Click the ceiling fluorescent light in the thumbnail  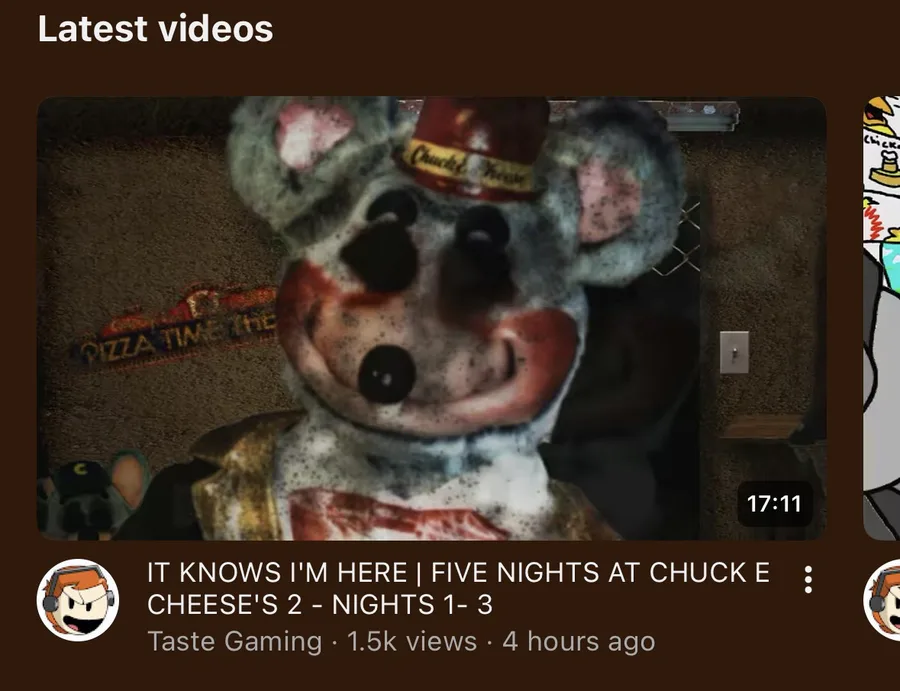tap(700, 117)
